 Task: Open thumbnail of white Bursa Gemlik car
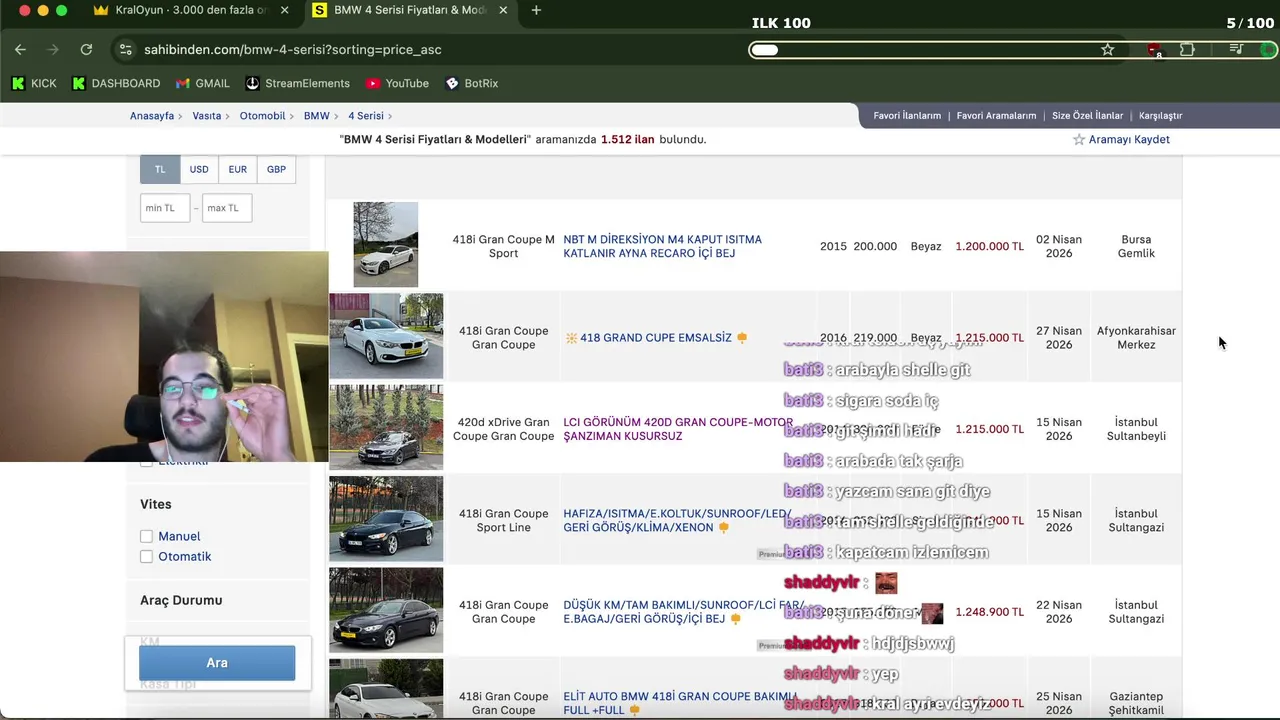click(x=385, y=245)
